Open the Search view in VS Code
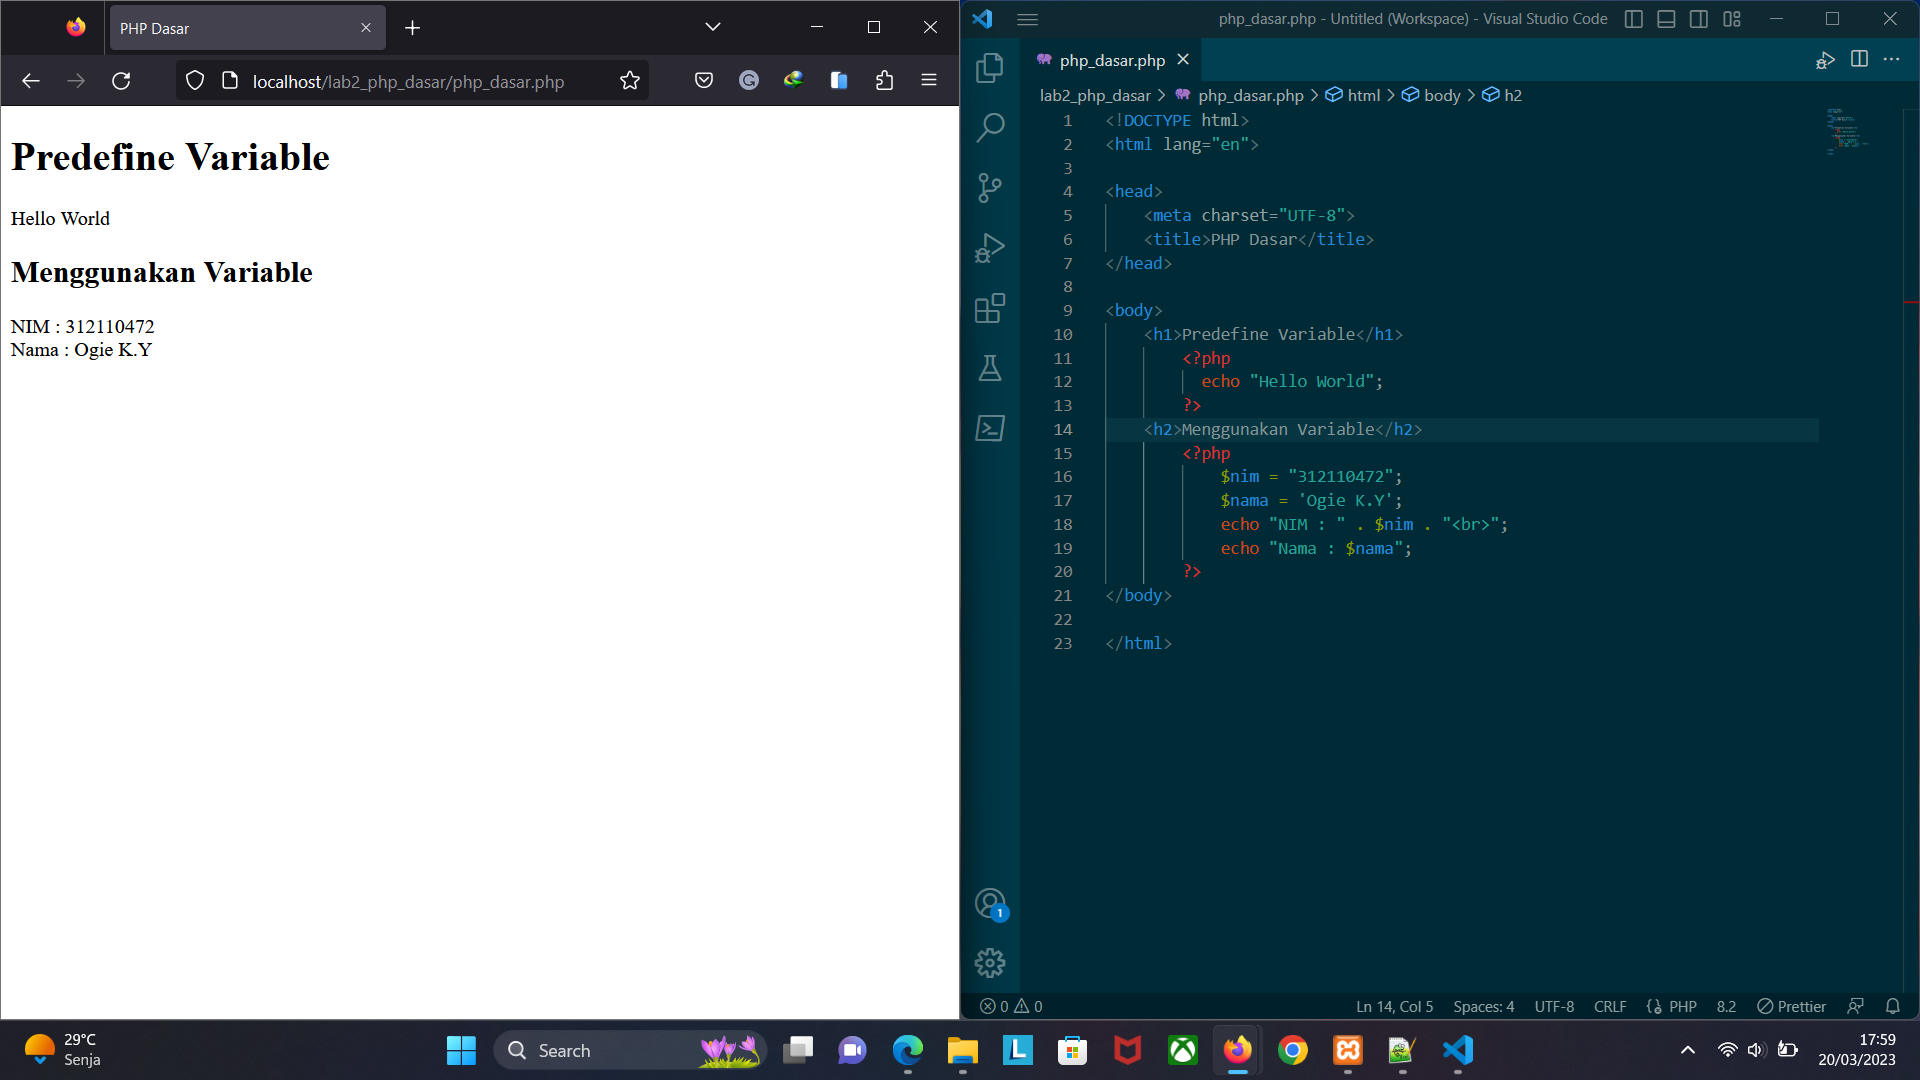 [989, 128]
